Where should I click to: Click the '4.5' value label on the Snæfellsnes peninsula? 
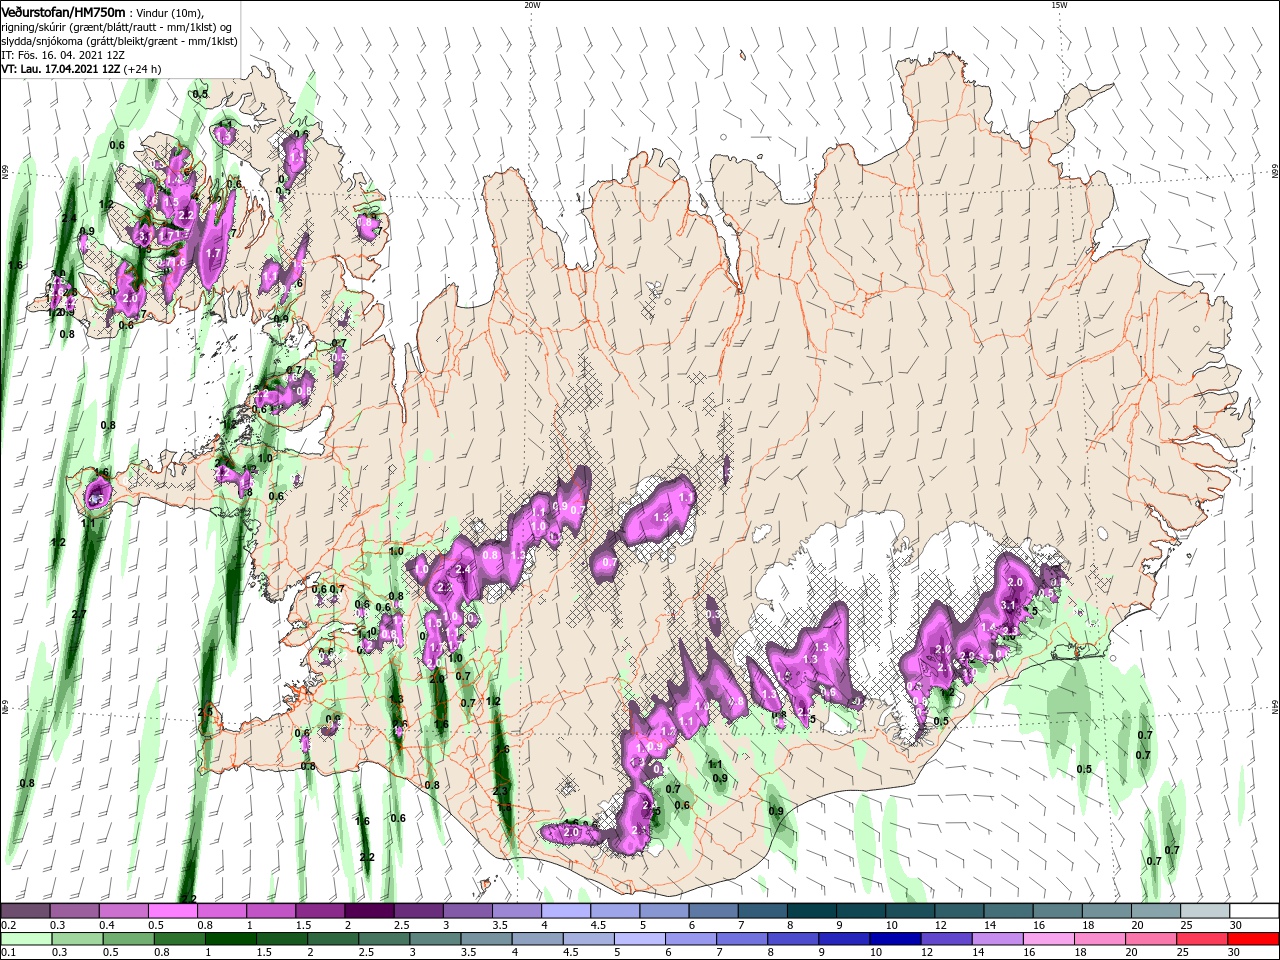coord(96,499)
